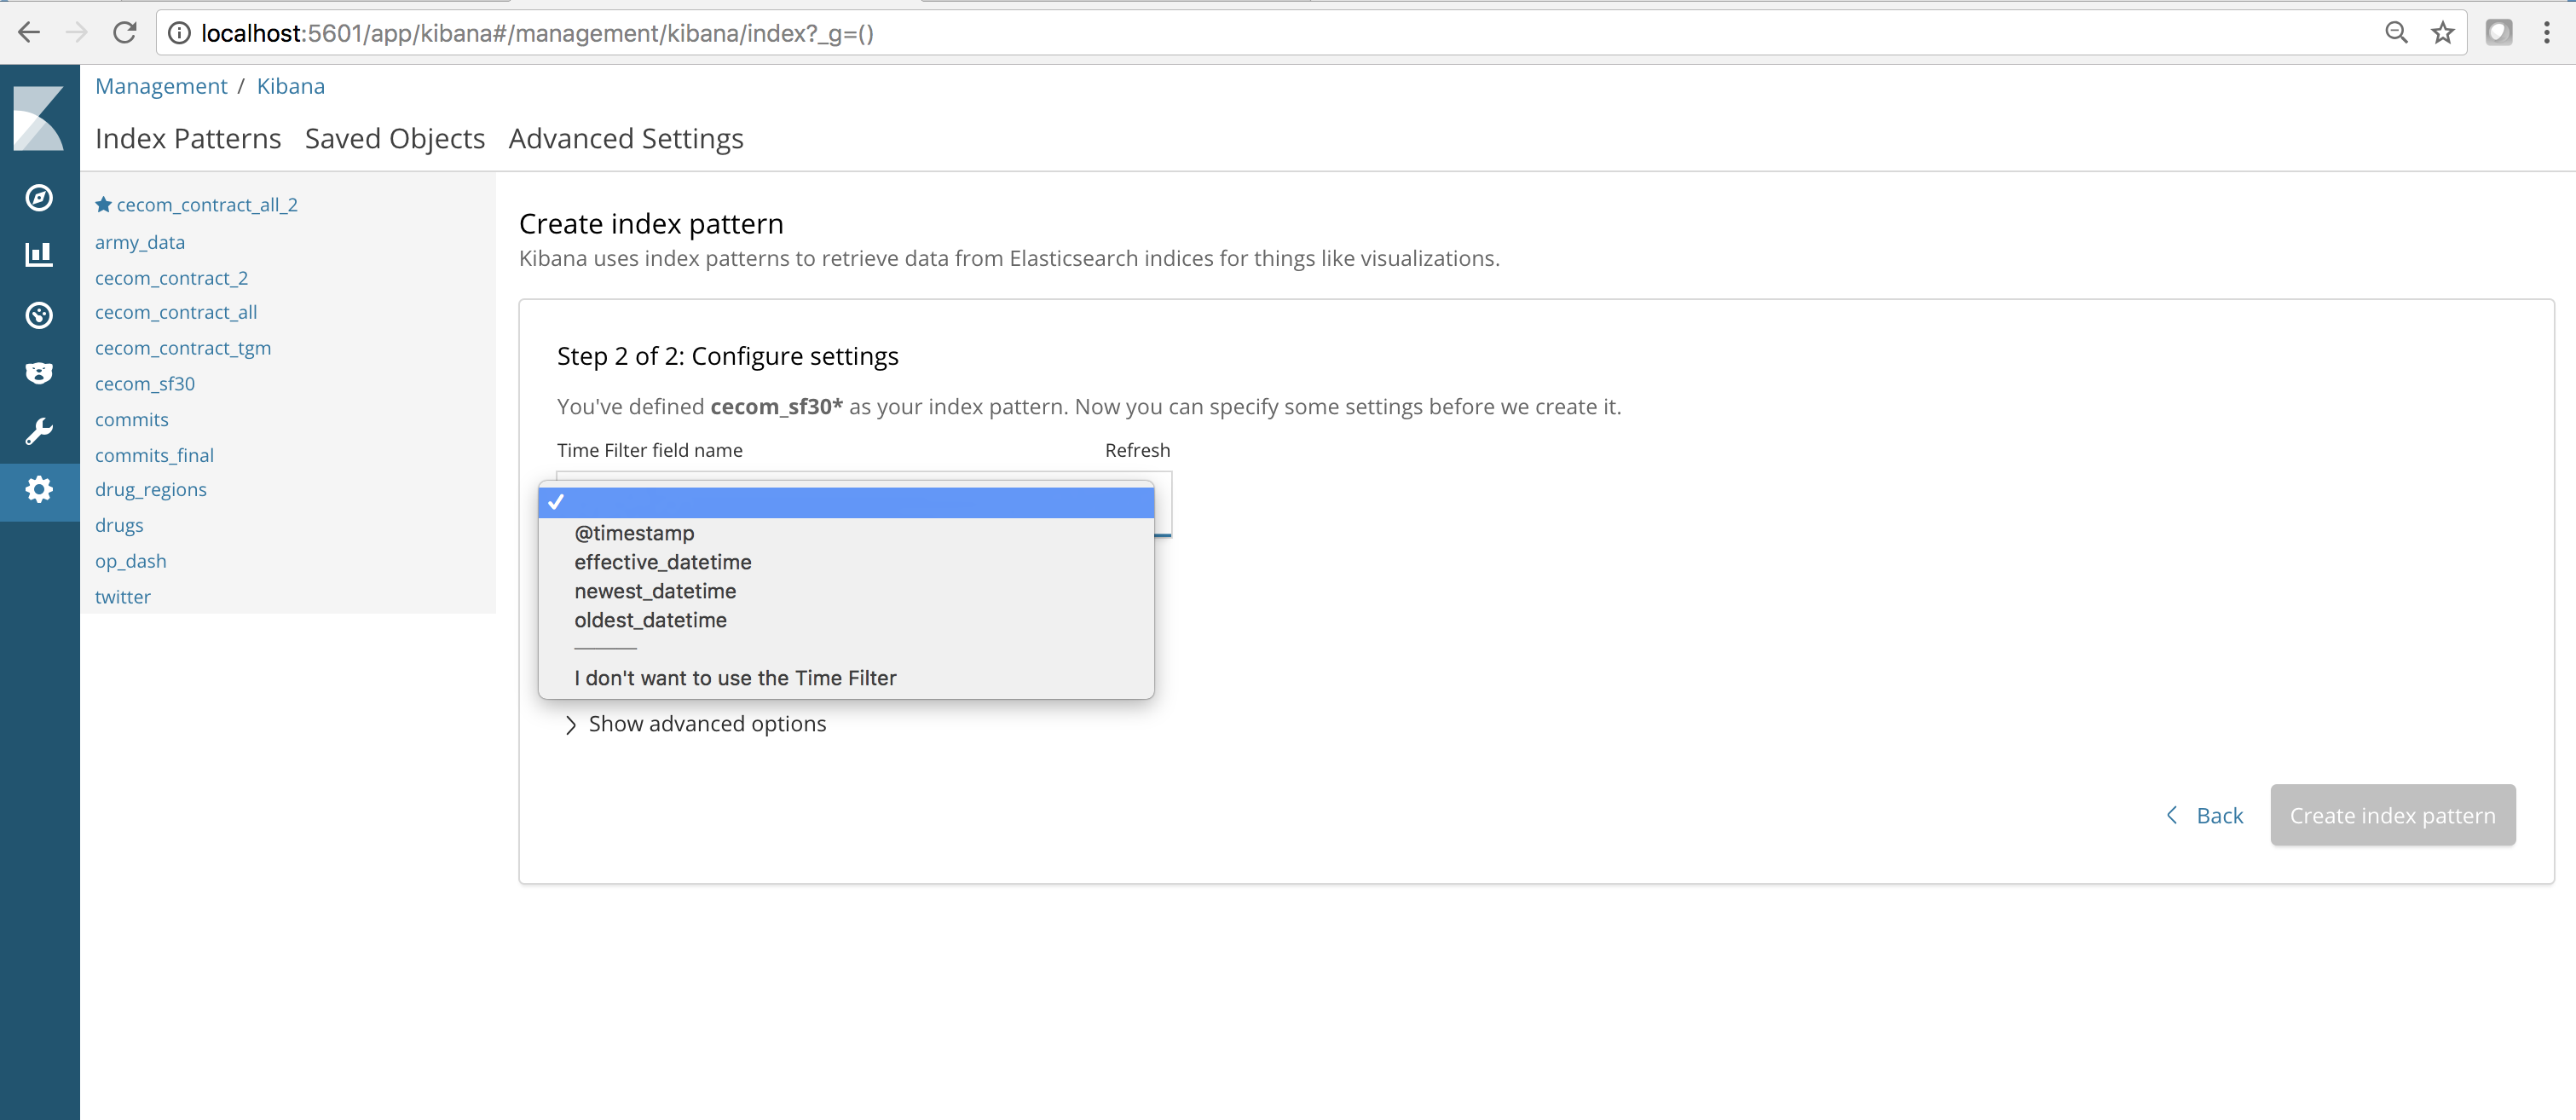This screenshot has height=1120, width=2576.
Task: Click the browser zoom magnifier icon
Action: coord(2396,33)
